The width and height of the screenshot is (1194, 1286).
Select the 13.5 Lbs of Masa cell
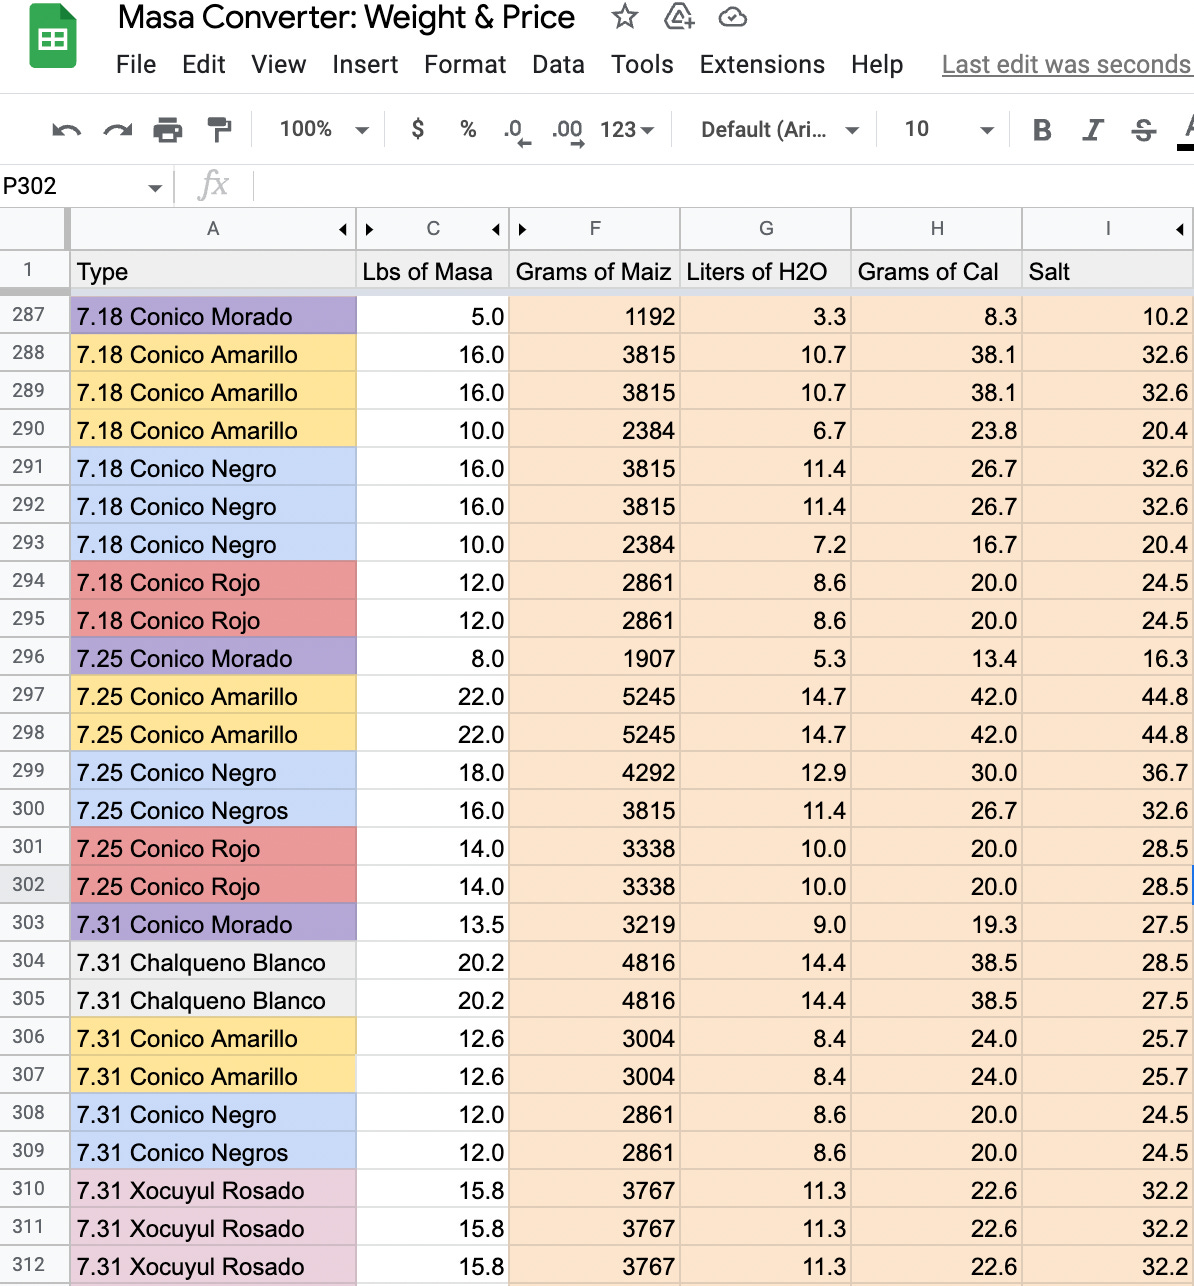[x=433, y=924]
